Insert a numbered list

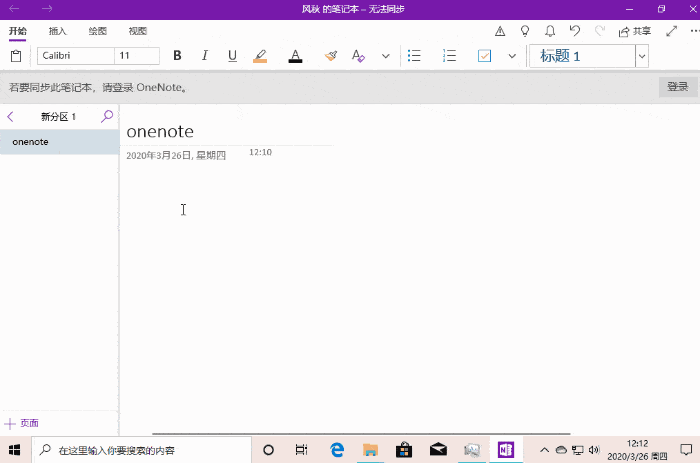(449, 56)
